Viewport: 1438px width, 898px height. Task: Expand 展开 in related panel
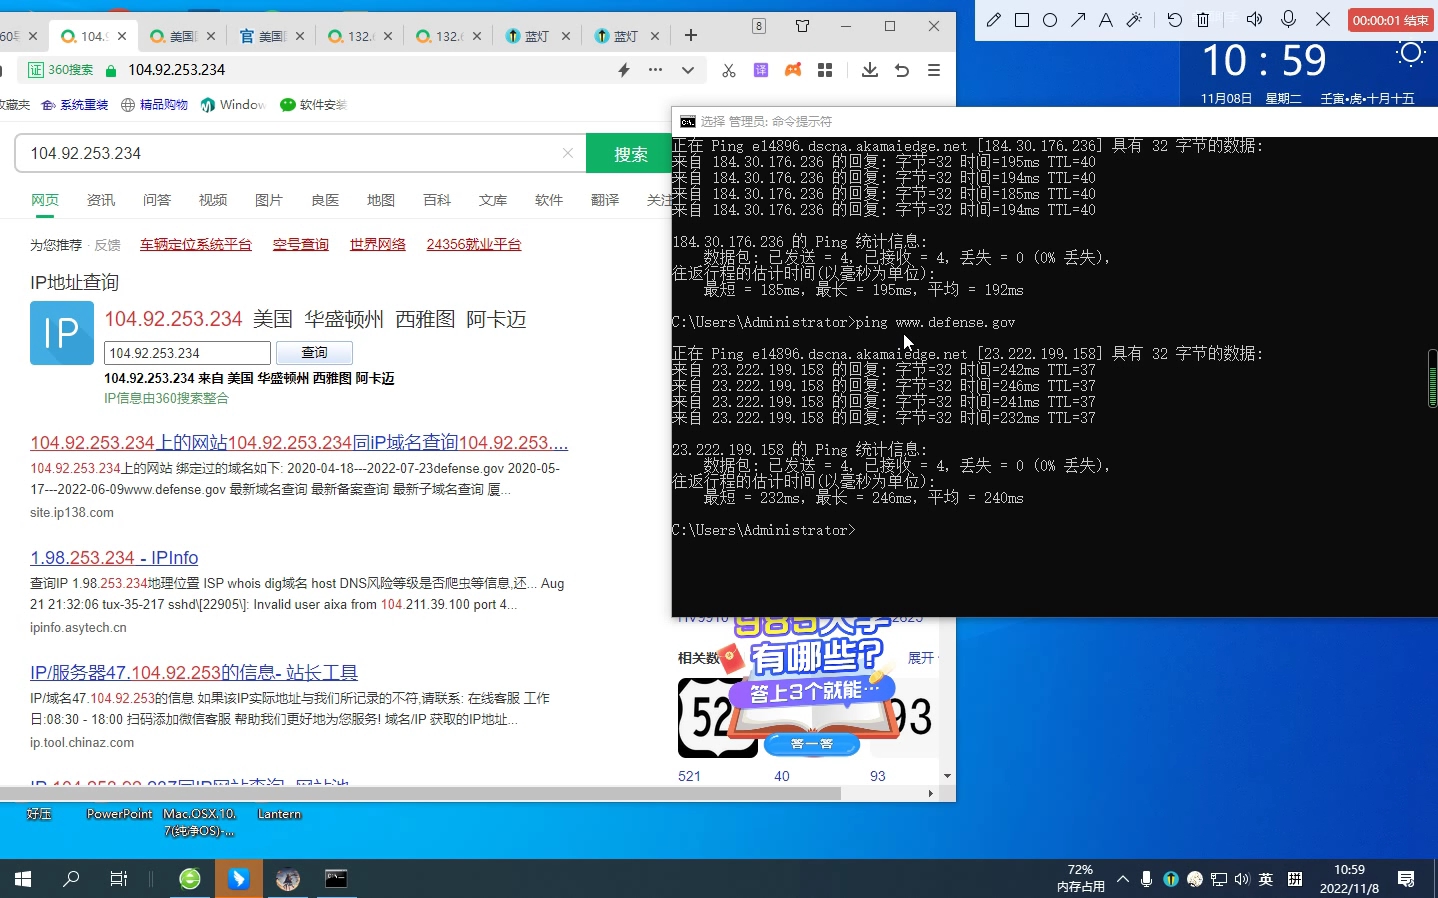(x=921, y=657)
